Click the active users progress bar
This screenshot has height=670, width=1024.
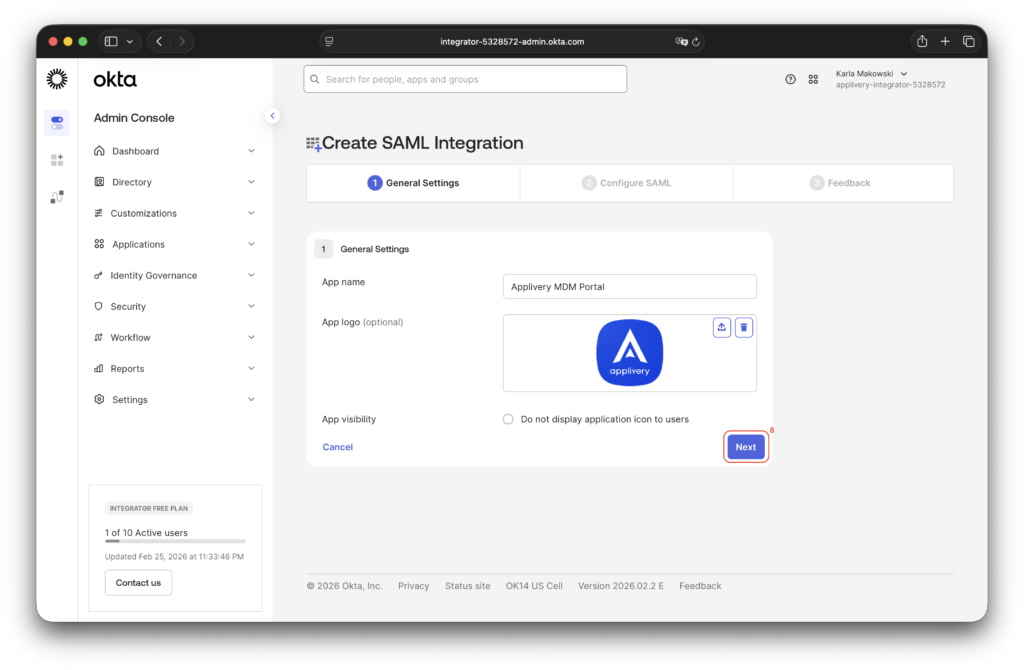(x=175, y=541)
